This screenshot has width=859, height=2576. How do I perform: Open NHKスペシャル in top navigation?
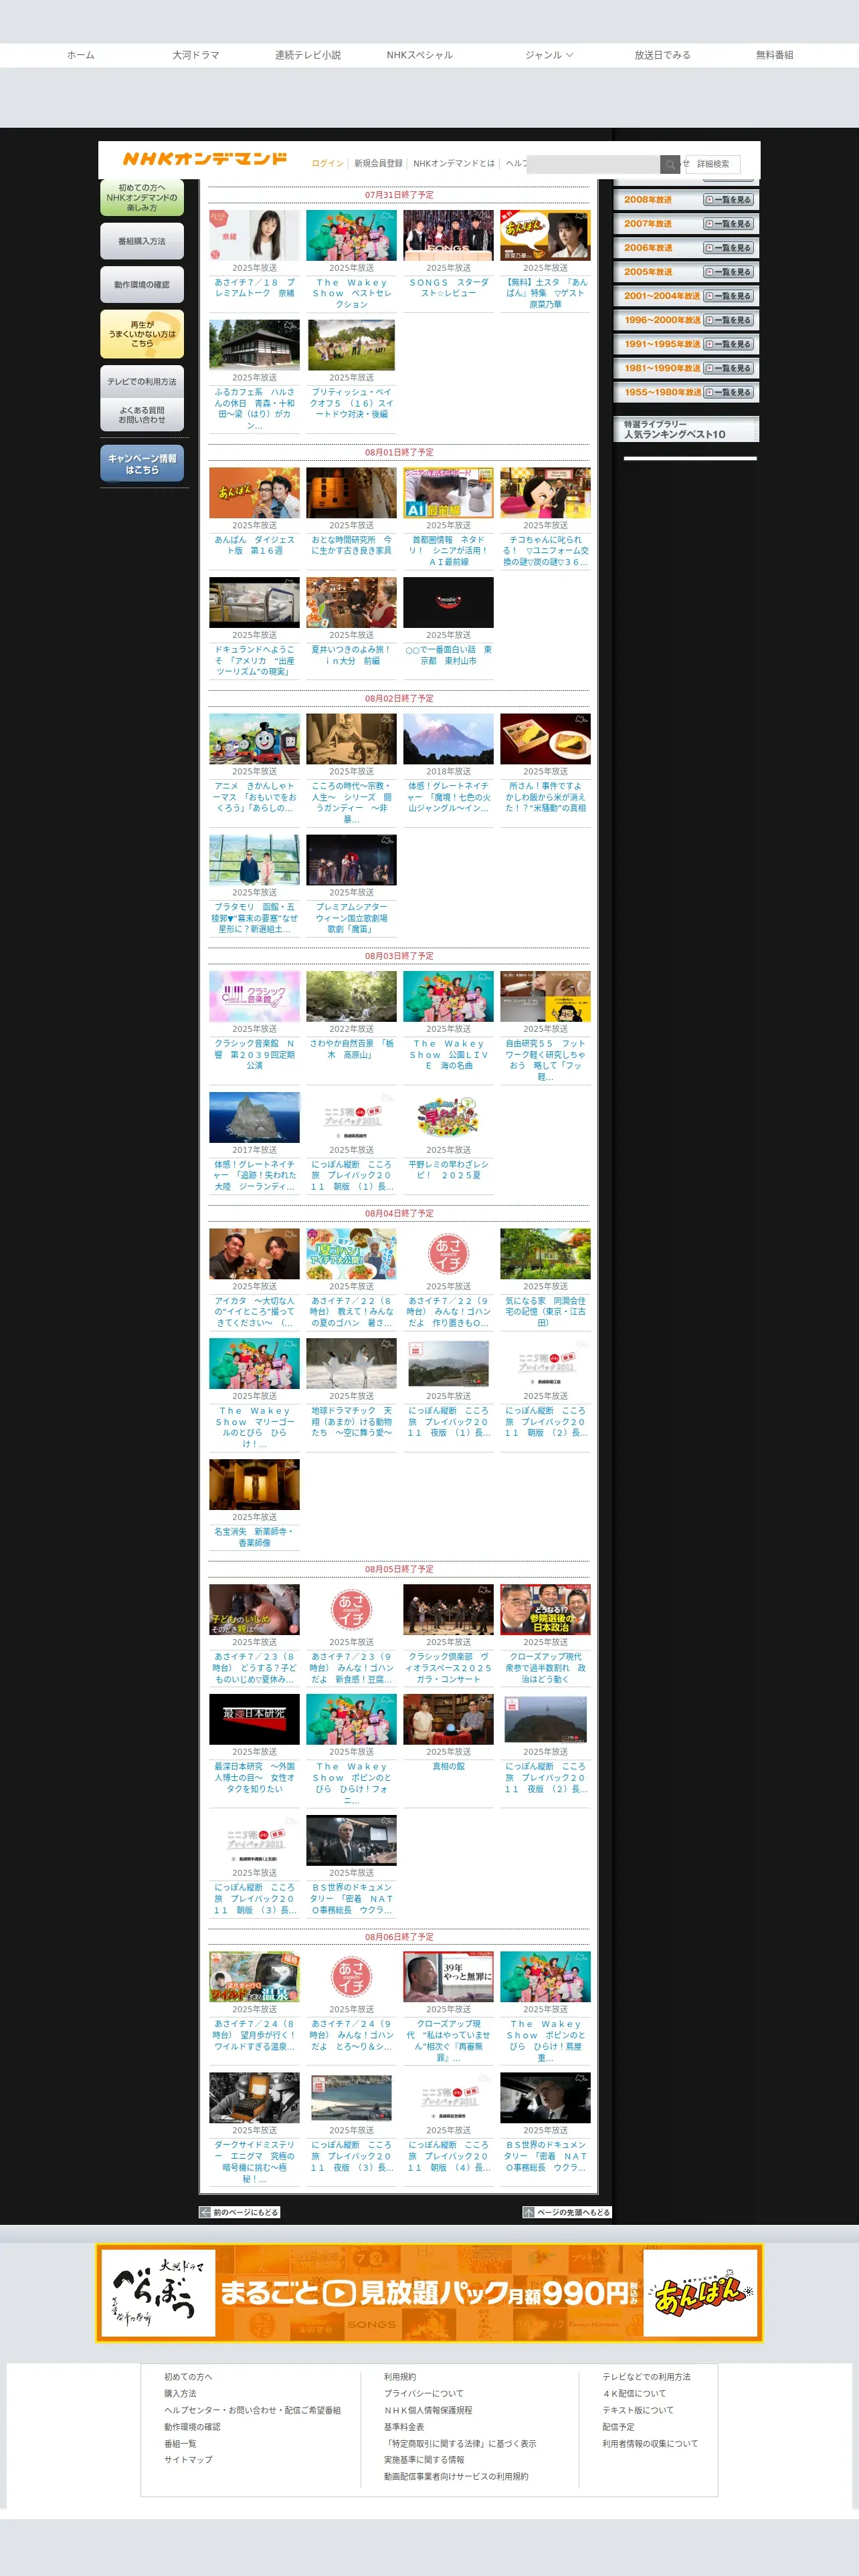click(420, 55)
